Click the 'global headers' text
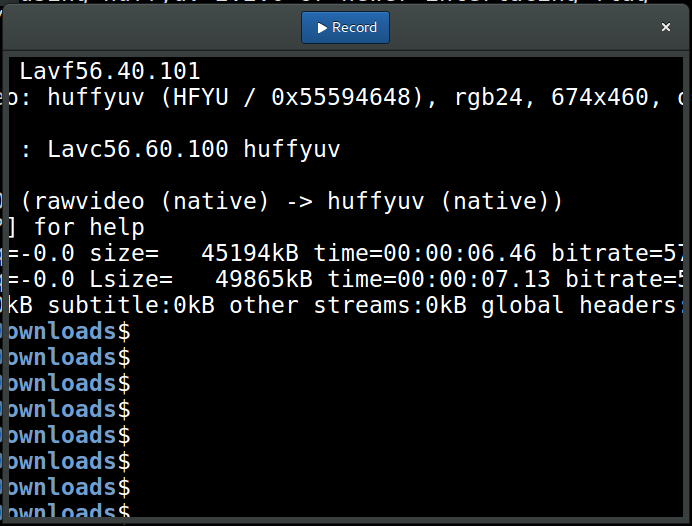 578,306
